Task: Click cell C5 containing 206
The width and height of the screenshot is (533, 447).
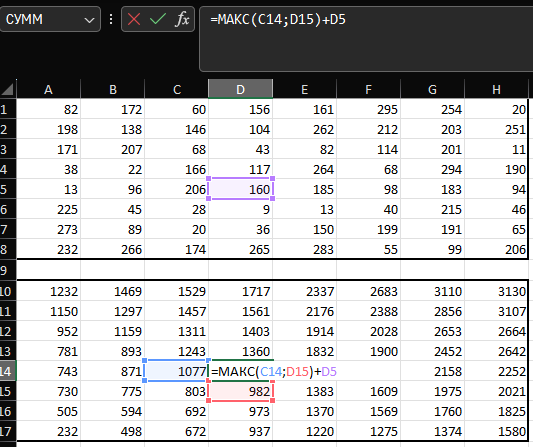Action: (176, 189)
